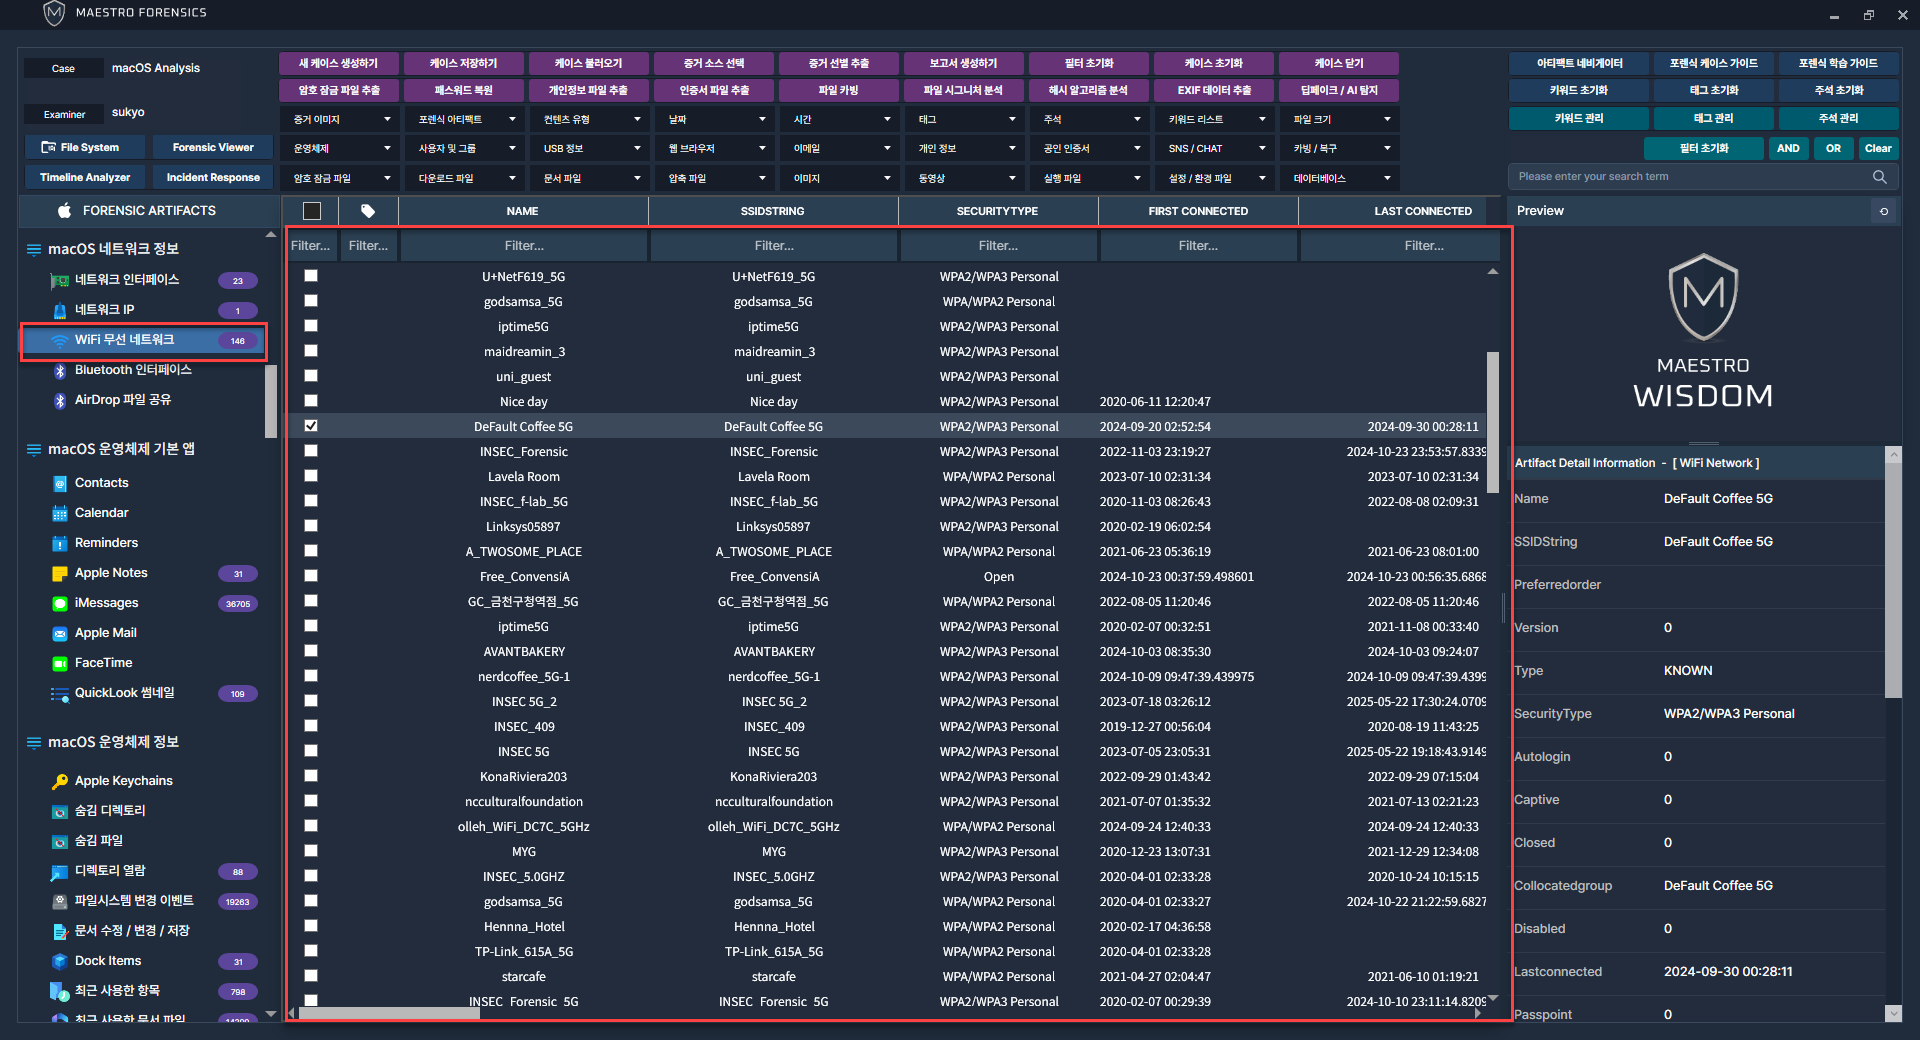The width and height of the screenshot is (1920, 1040).
Task: Click the search magnifier icon
Action: (1879, 177)
